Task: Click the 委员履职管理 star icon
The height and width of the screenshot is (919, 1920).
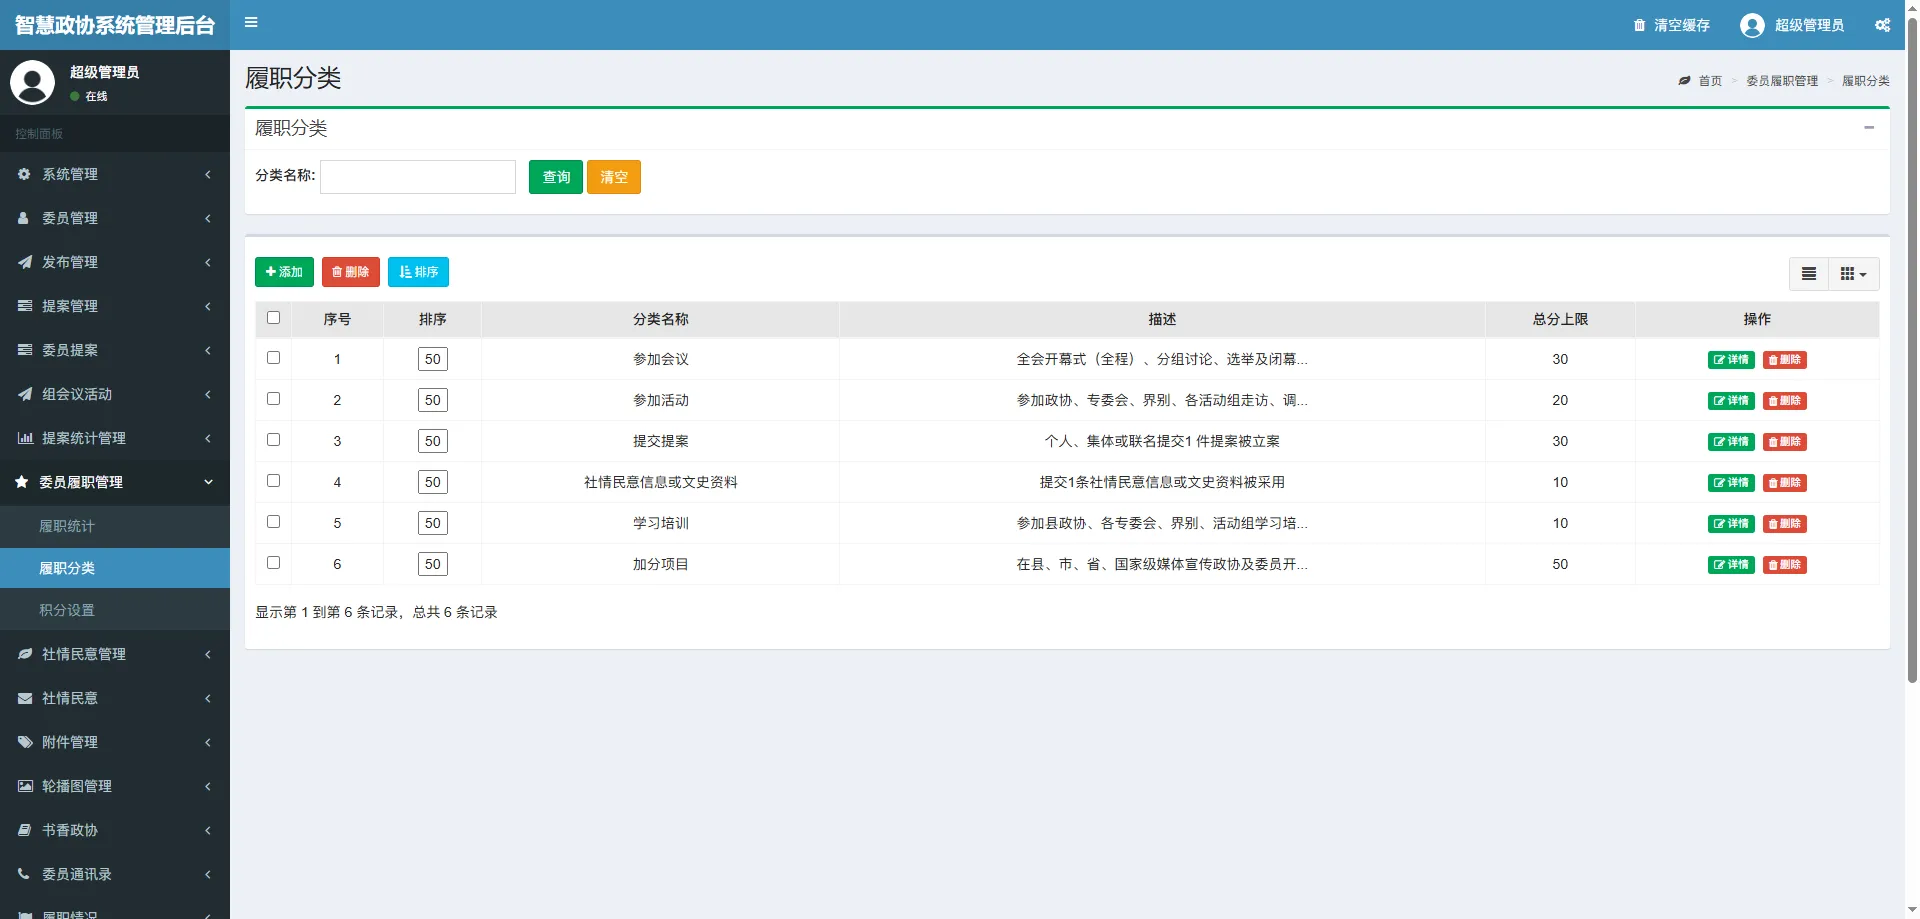Action: coord(21,483)
